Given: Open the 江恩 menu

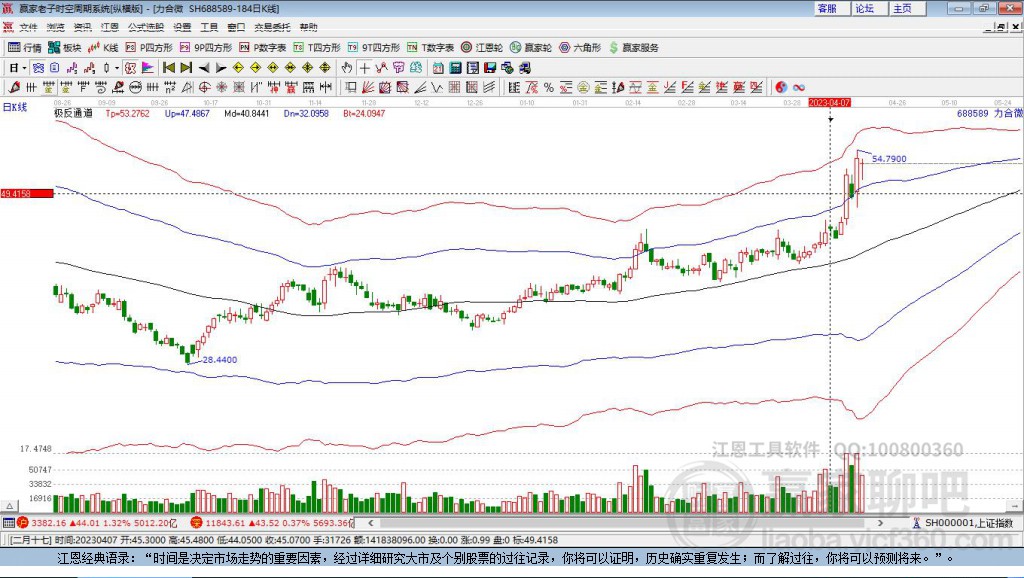Looking at the screenshot, I should pos(110,27).
